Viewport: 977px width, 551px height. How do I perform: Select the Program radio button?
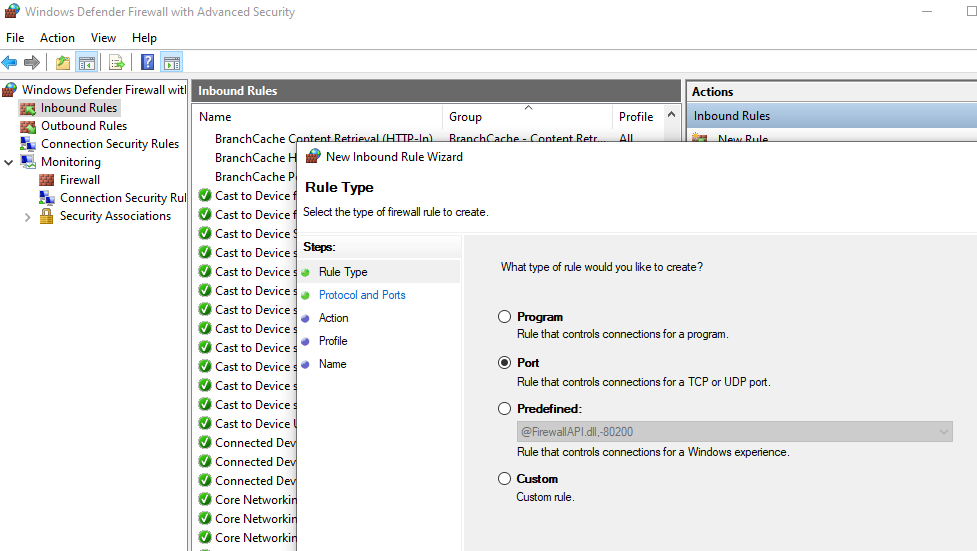tap(504, 317)
